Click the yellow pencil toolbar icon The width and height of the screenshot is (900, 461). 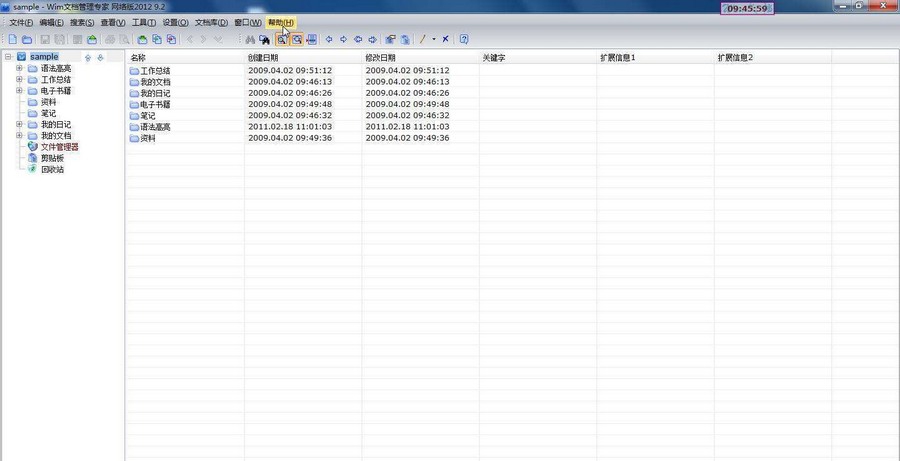422,40
